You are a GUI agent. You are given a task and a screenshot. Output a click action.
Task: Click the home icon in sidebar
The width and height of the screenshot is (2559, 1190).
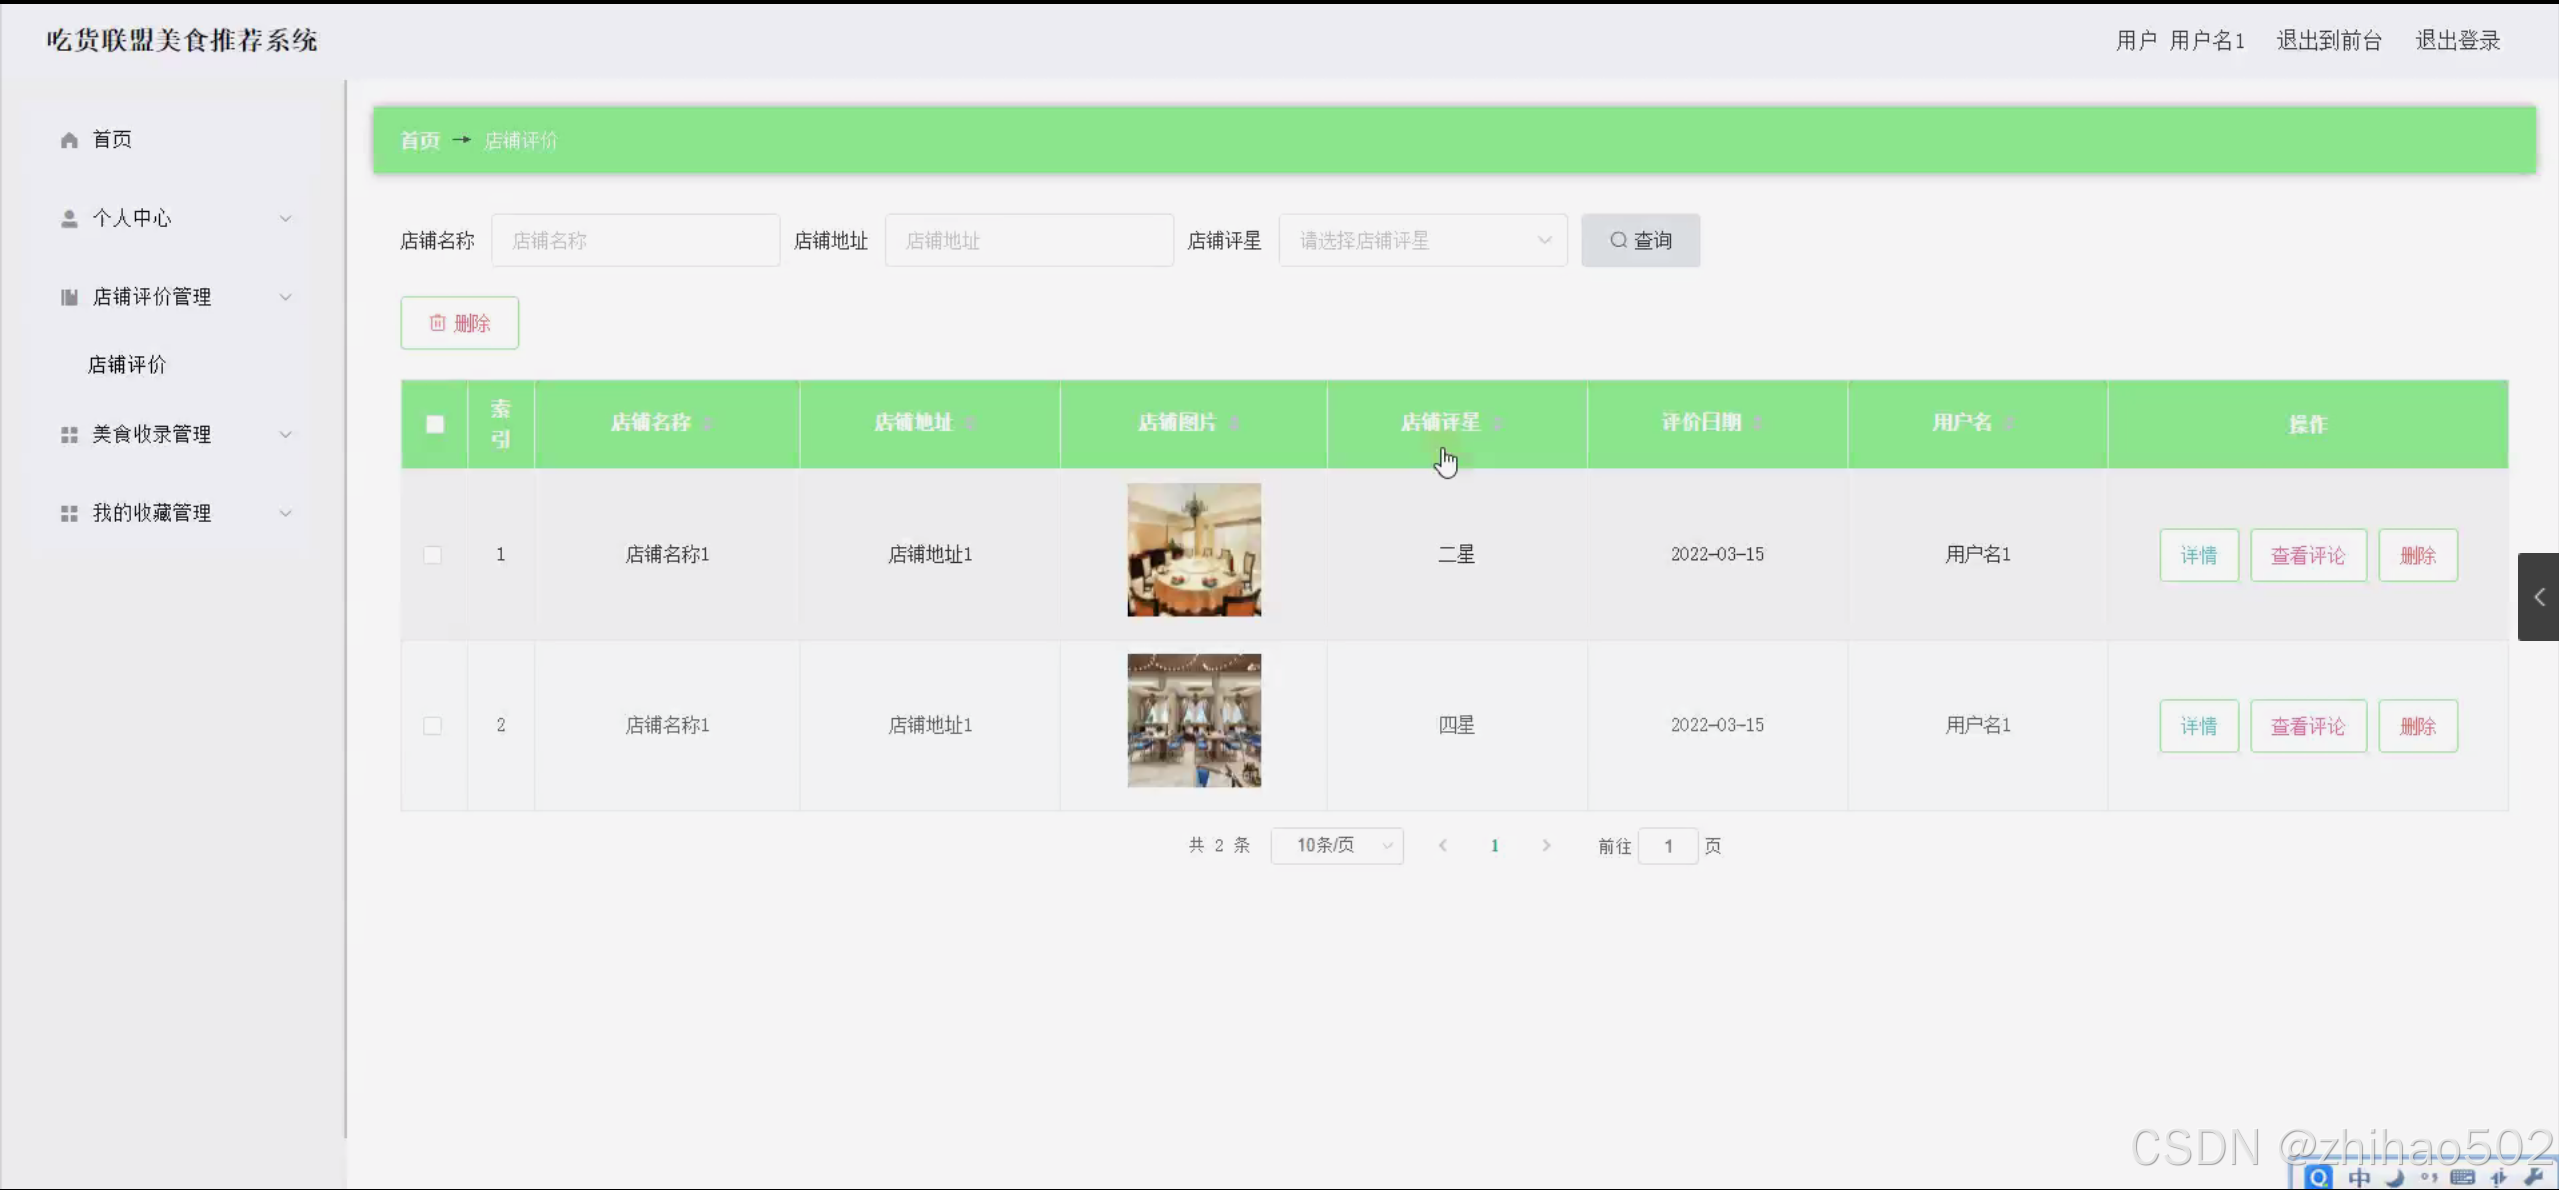(69, 140)
